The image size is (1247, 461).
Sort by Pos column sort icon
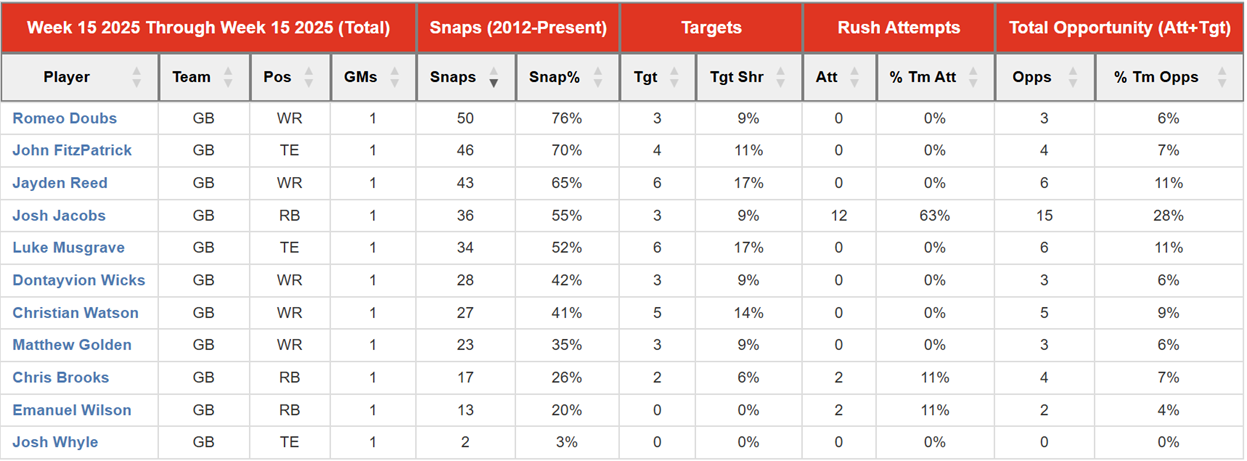[x=311, y=77]
